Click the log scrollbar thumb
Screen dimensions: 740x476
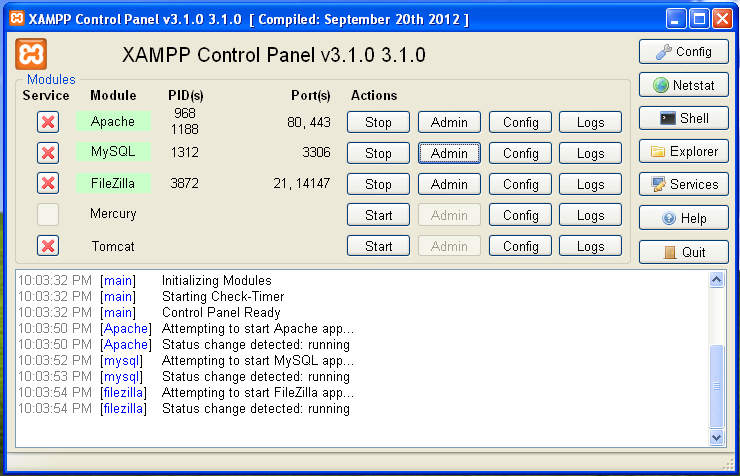(716, 386)
